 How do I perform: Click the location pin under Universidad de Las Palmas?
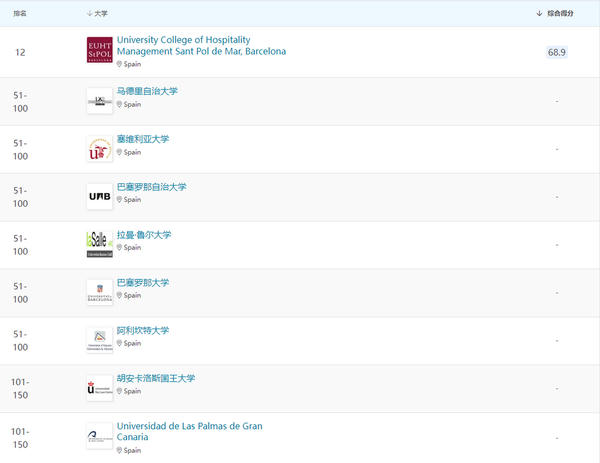click(119, 450)
